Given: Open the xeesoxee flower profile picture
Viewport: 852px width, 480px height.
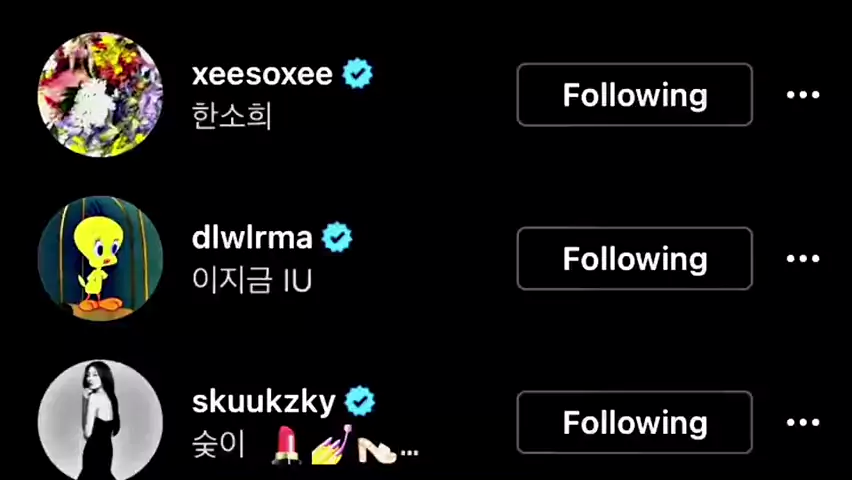Looking at the screenshot, I should [100, 95].
